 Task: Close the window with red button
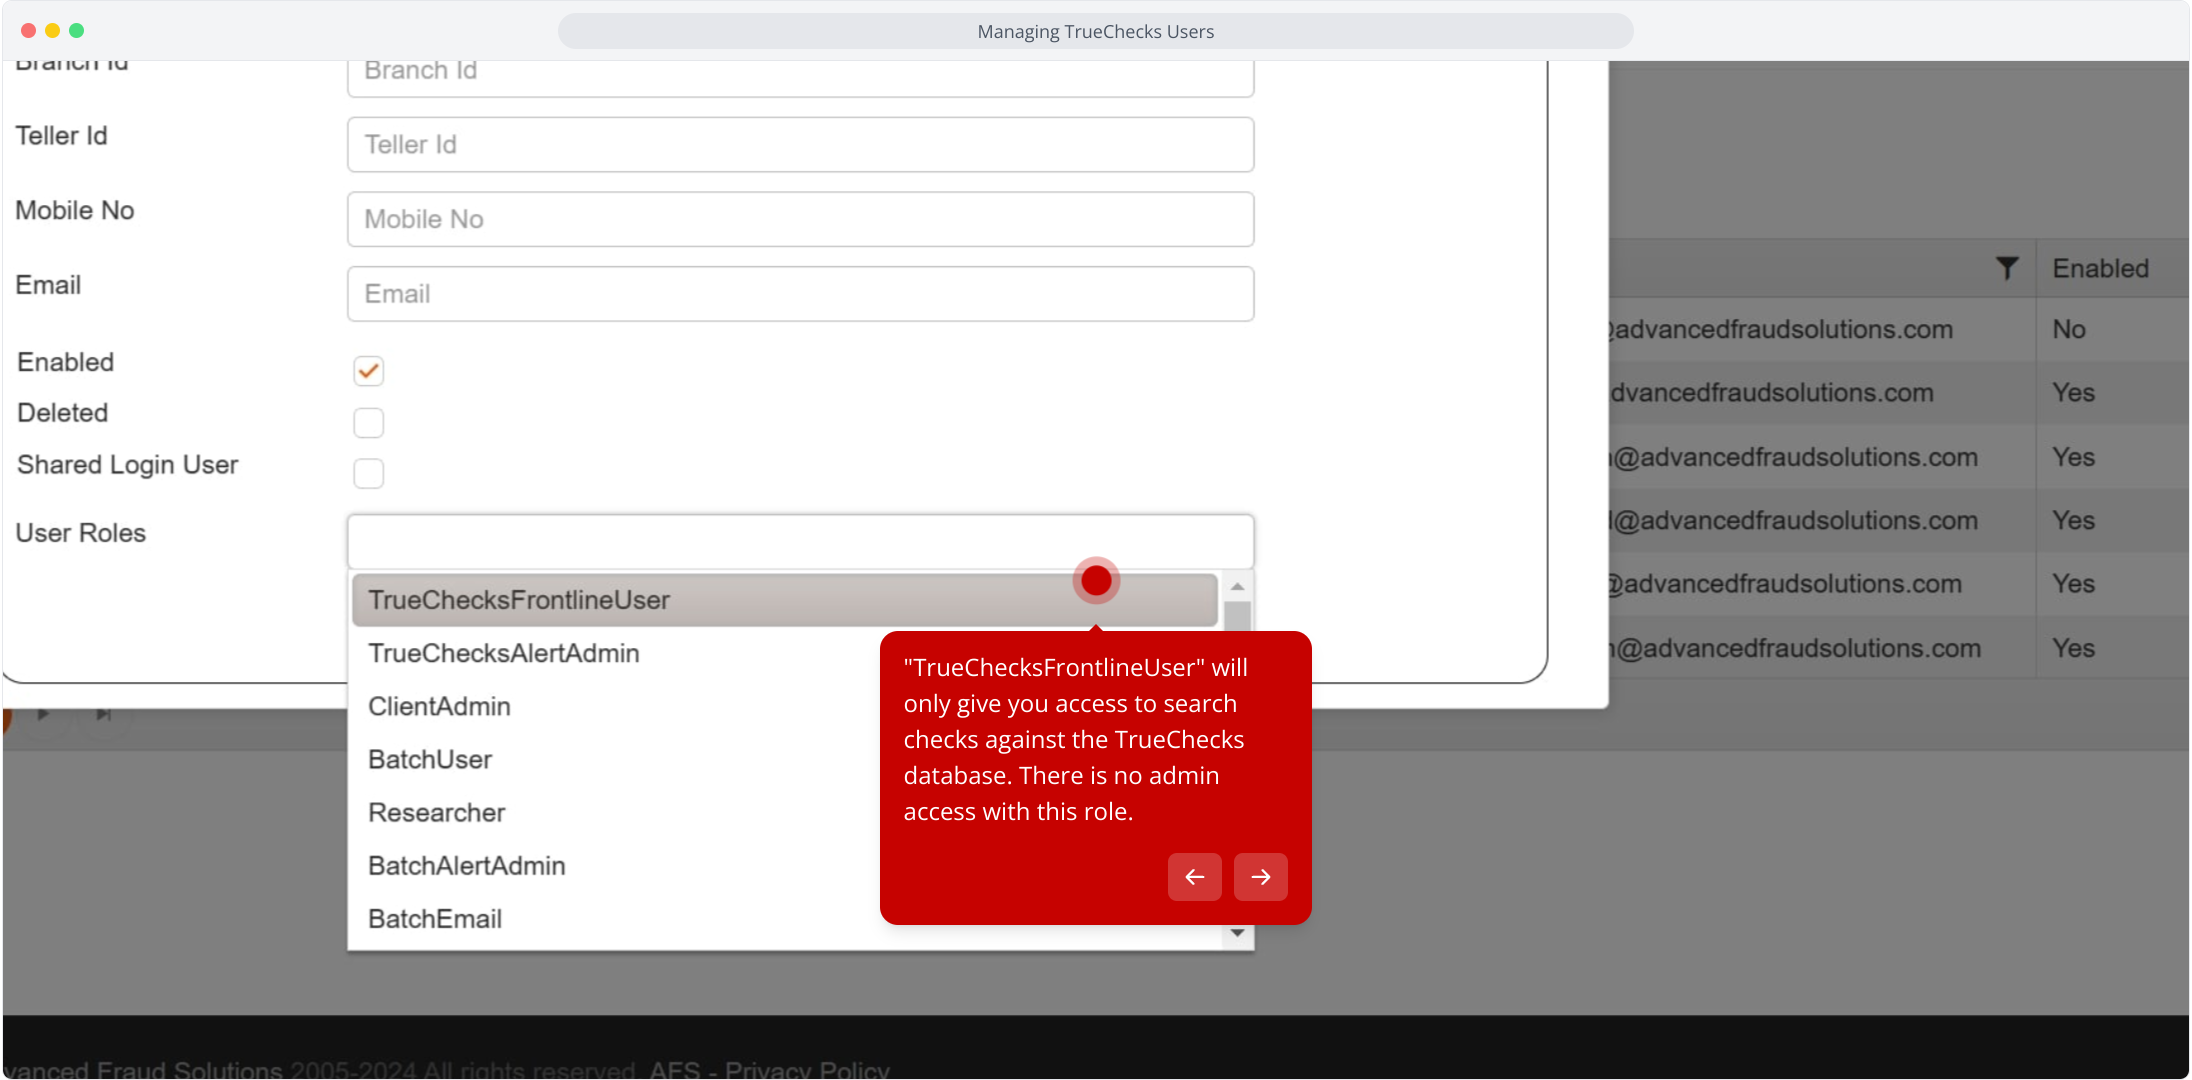coord(28,30)
